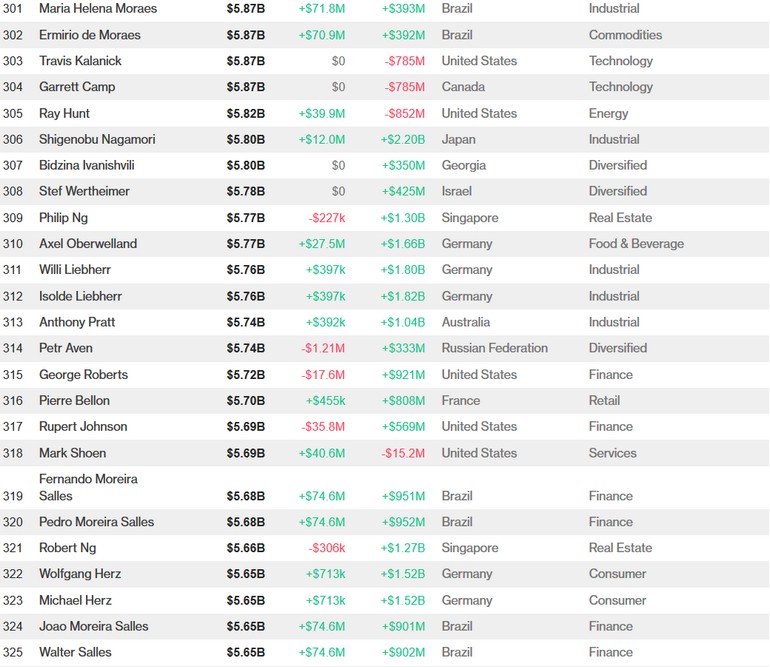Open Travis Kalanick's profile
The width and height of the screenshot is (770, 667).
click(x=80, y=61)
